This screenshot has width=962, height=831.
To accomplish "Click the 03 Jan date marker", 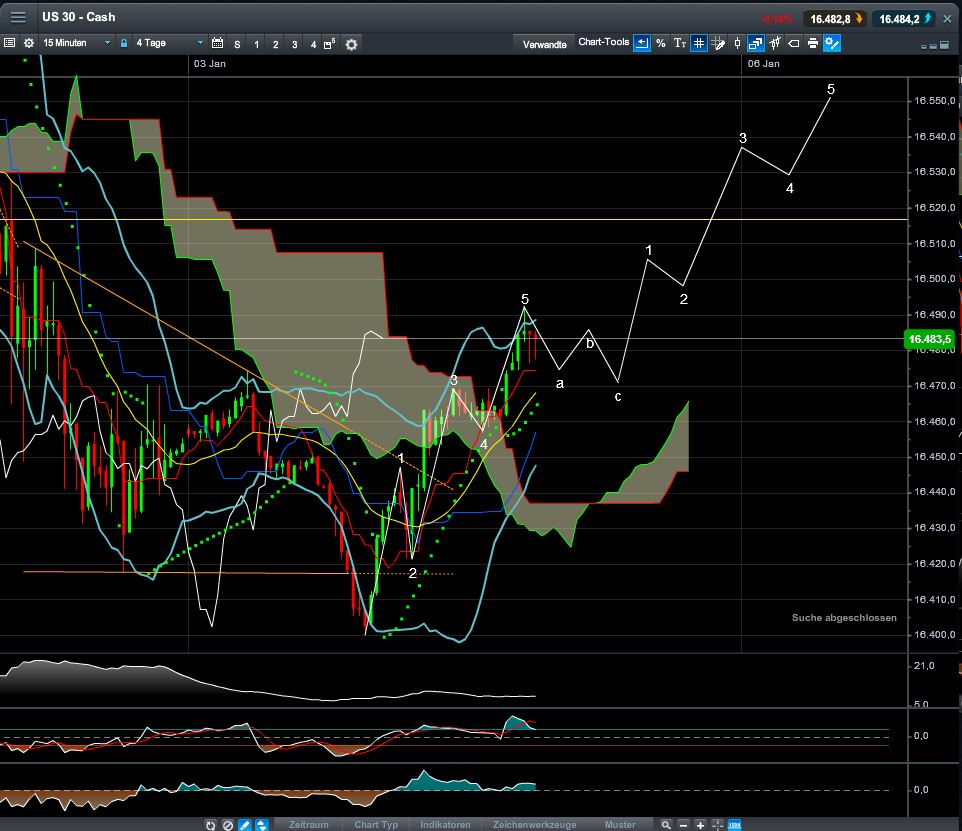I will coord(209,63).
